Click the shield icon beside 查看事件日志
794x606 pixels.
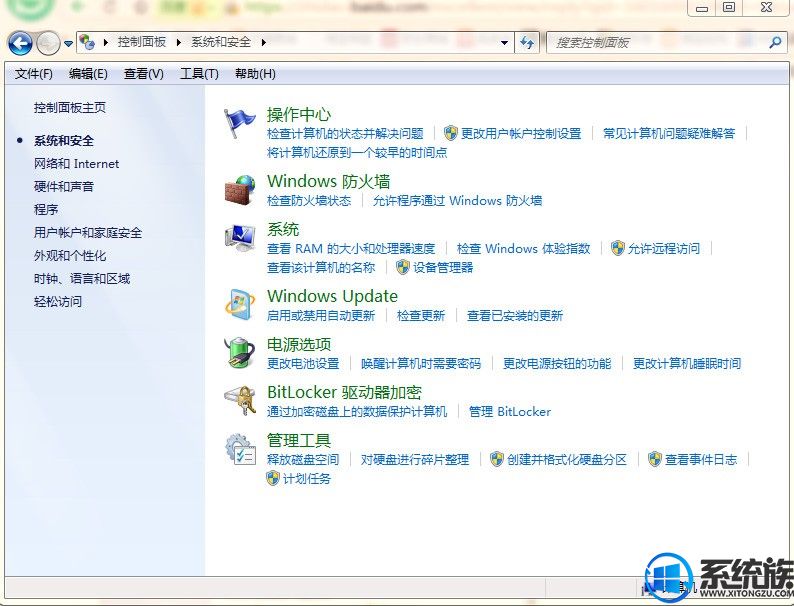click(x=655, y=459)
